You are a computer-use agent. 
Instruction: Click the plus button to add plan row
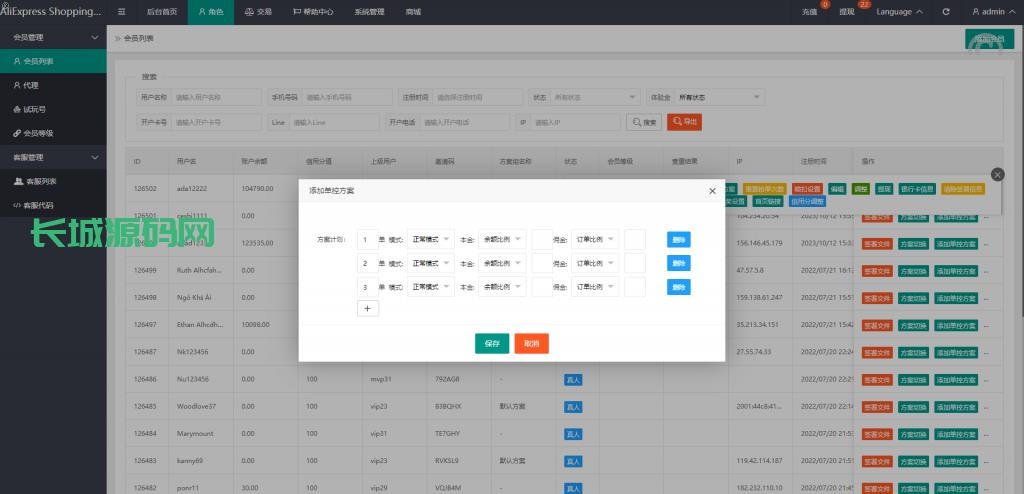coord(367,309)
